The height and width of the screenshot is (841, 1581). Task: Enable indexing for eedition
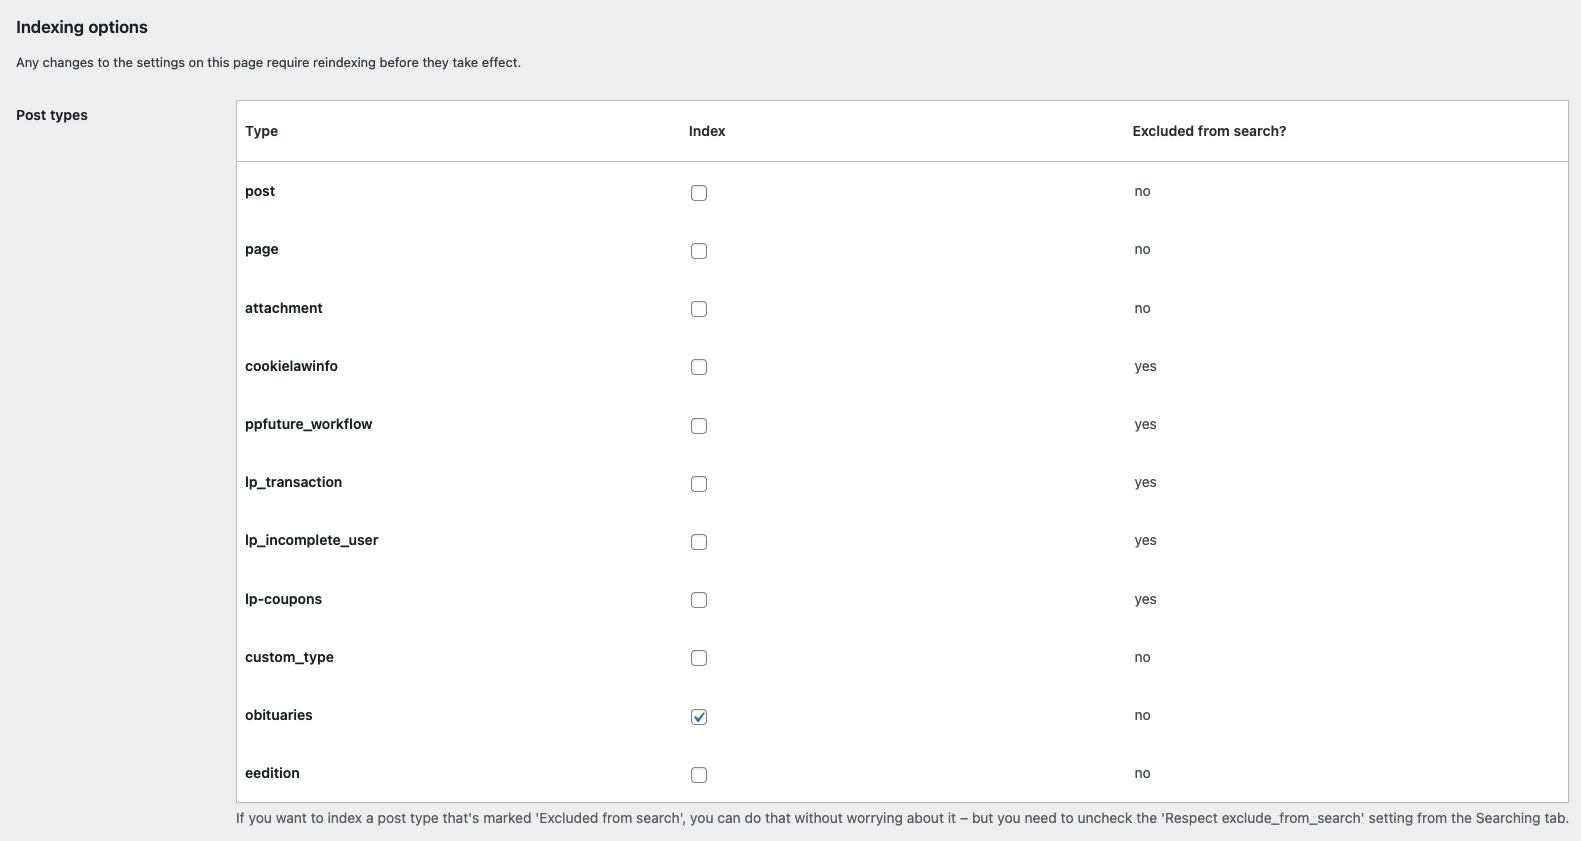click(x=699, y=775)
